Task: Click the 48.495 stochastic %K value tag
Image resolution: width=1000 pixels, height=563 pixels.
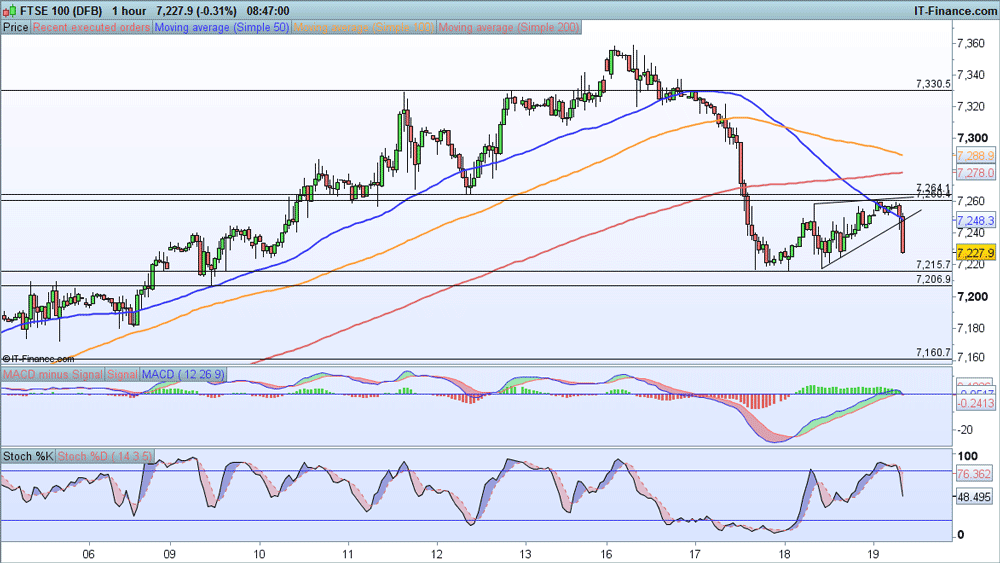Action: tap(974, 497)
